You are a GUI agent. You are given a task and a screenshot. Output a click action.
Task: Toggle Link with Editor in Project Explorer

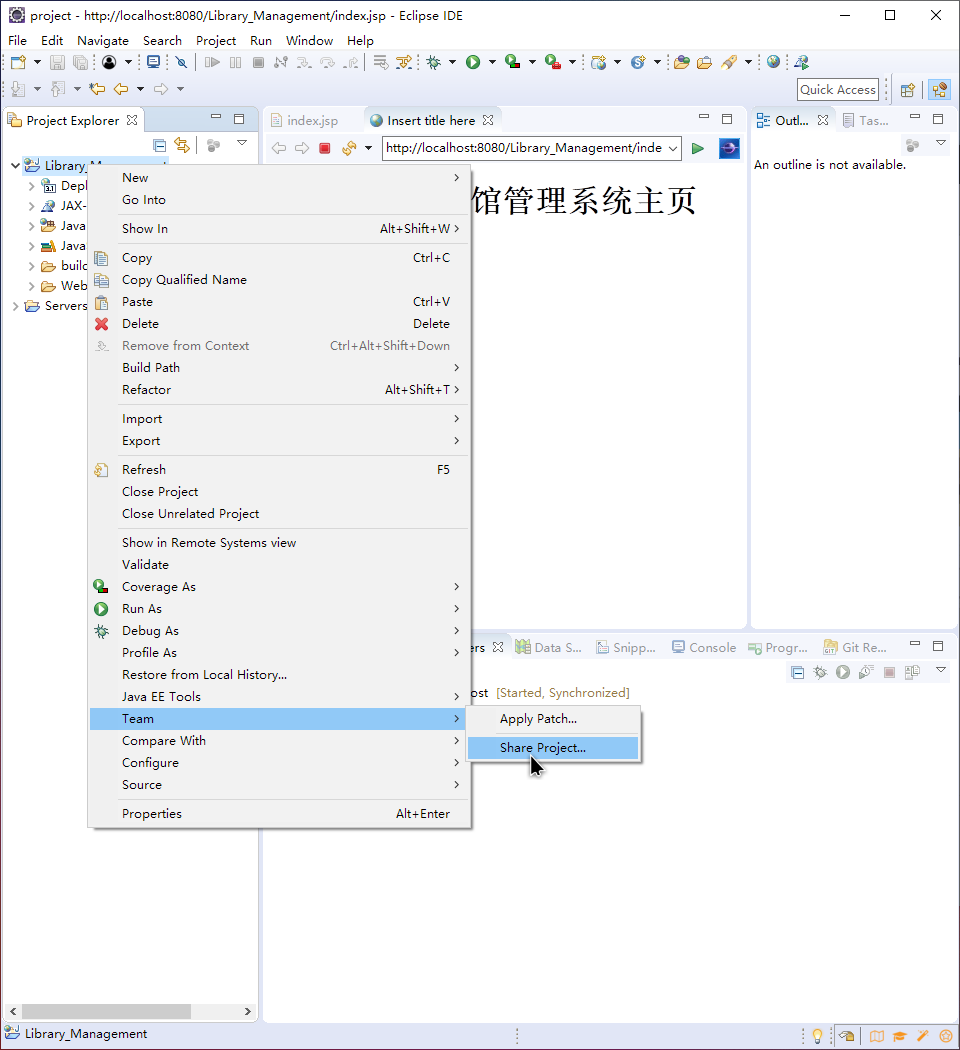click(181, 145)
